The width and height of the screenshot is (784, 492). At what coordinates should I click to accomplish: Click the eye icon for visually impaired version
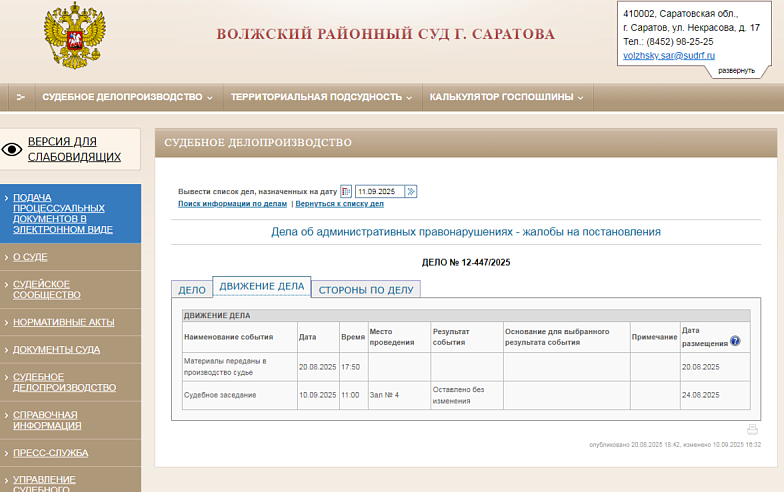(12, 150)
